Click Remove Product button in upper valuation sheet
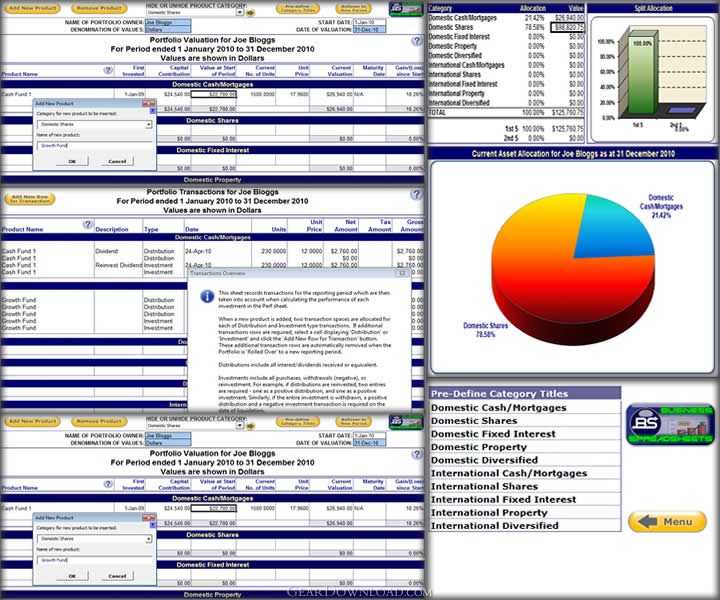Viewport: 720px width, 600px height. [x=99, y=8]
